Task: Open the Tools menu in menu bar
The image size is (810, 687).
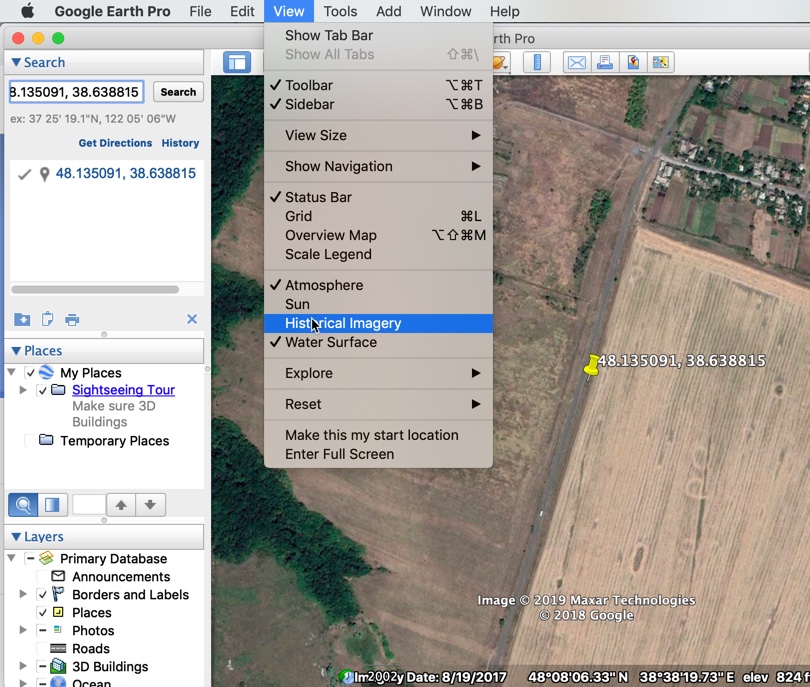Action: (340, 11)
